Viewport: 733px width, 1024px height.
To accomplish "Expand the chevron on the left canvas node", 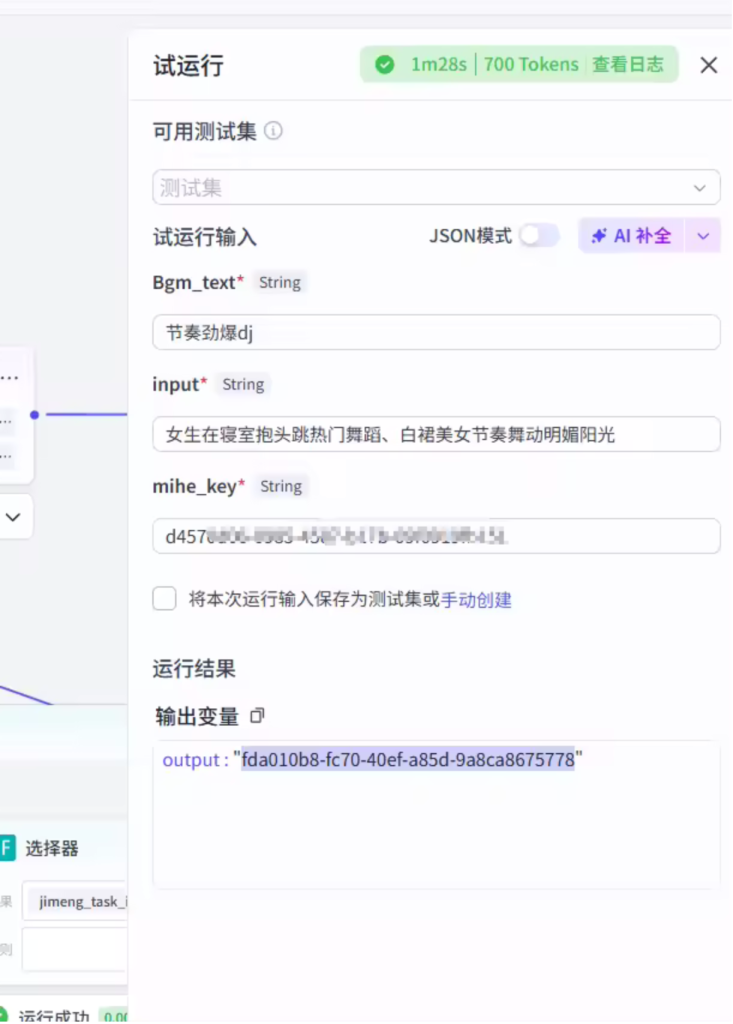I will [x=14, y=517].
